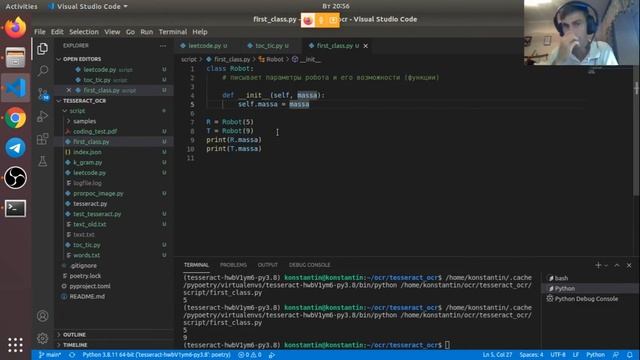Click the Explorer more actions ellipsis
This screenshot has height=360, width=640.
click(163, 46)
